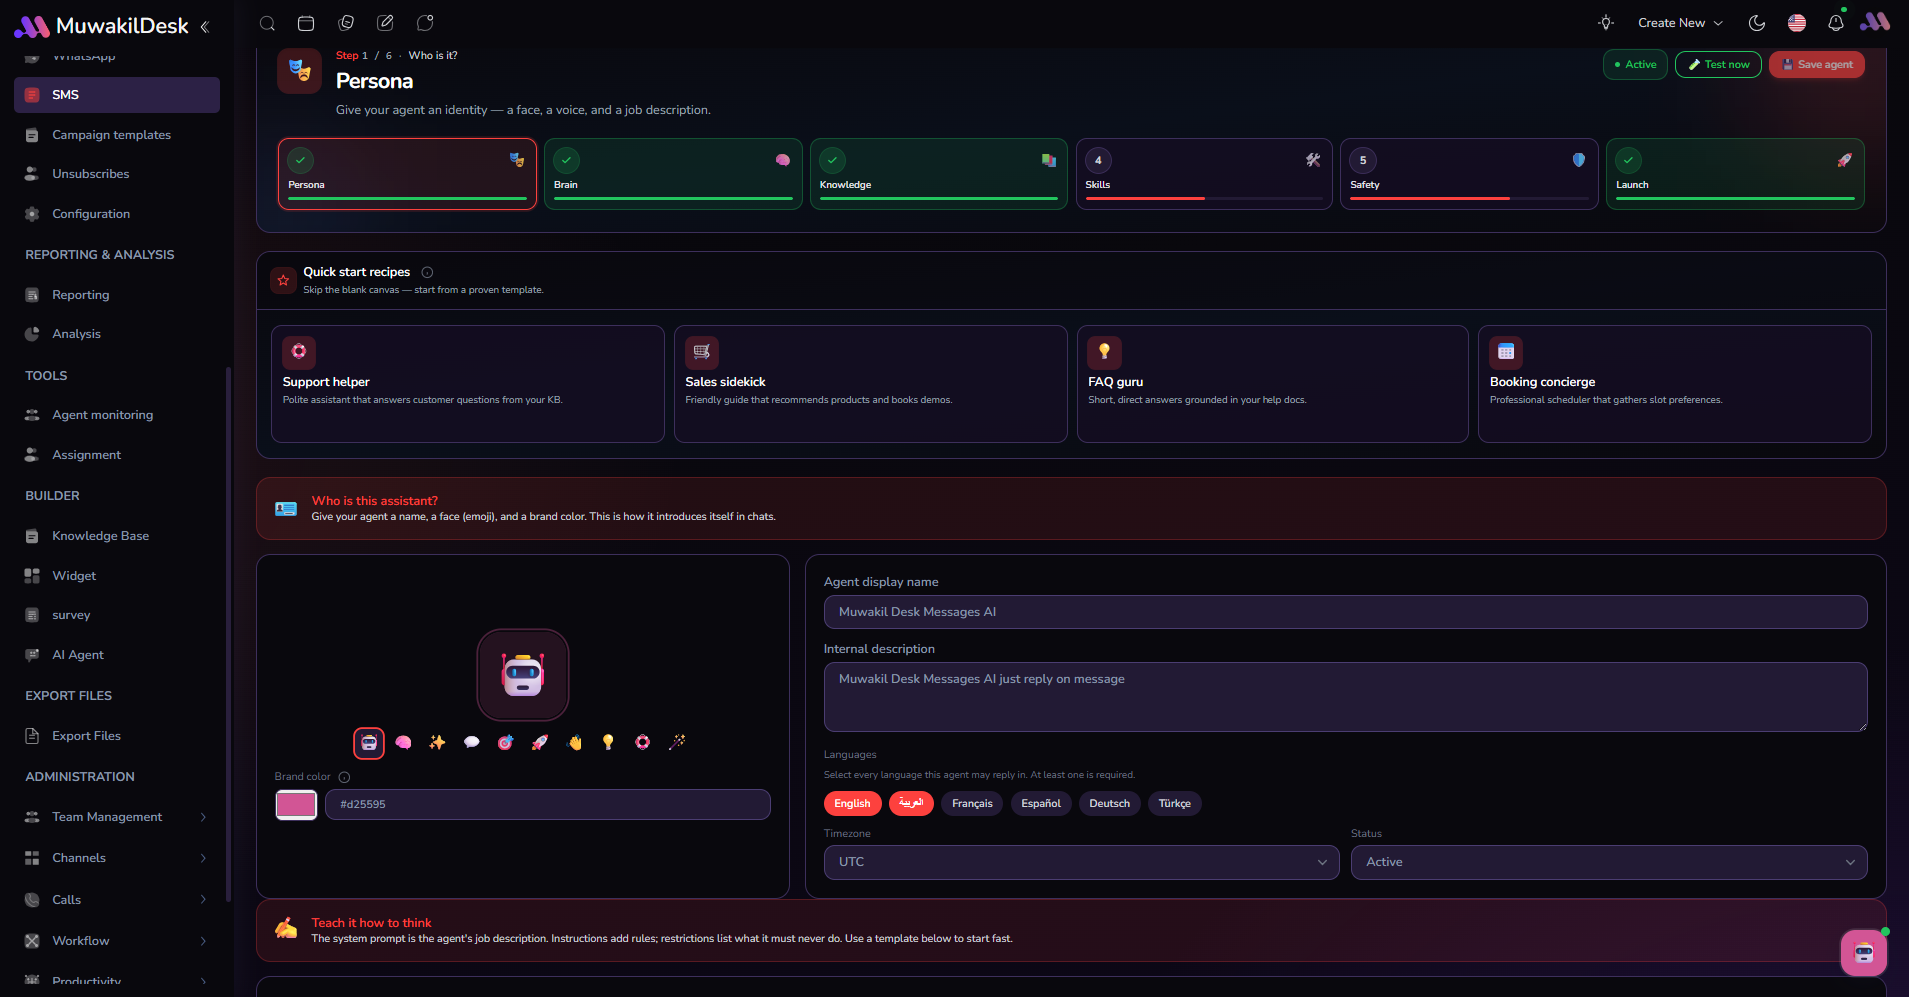This screenshot has height=997, width=1909.
Task: Pick the lifebuoy emoji as agent face
Action: 643,742
